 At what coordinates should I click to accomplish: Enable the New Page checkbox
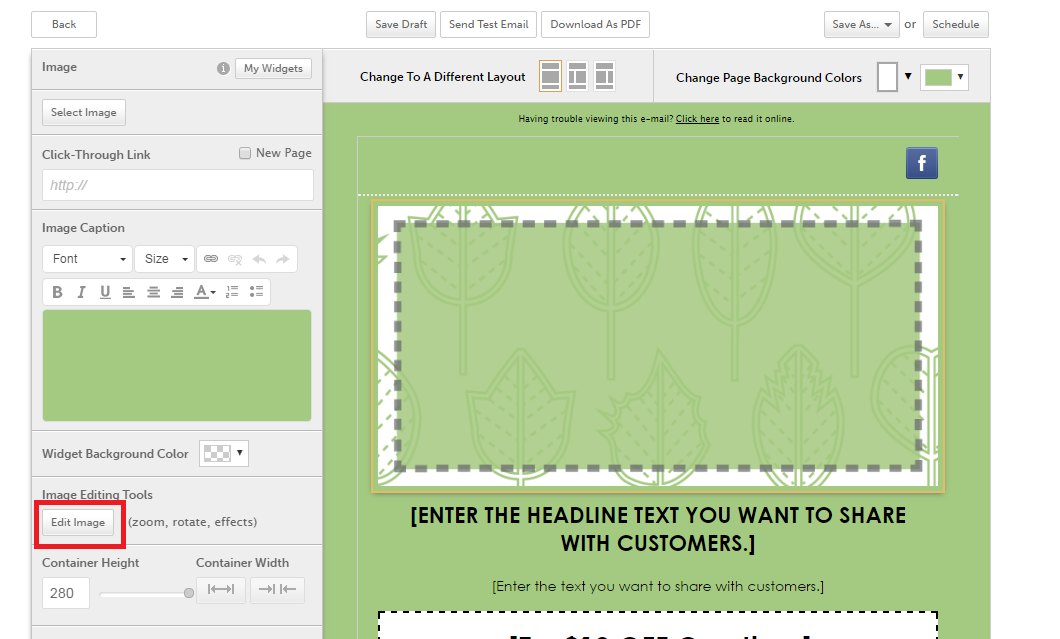[245, 153]
